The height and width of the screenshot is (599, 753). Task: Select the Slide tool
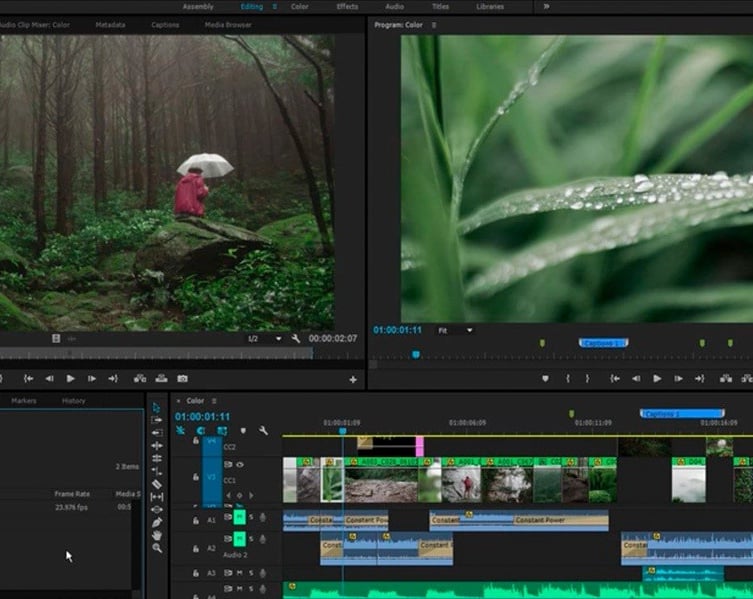click(x=157, y=509)
